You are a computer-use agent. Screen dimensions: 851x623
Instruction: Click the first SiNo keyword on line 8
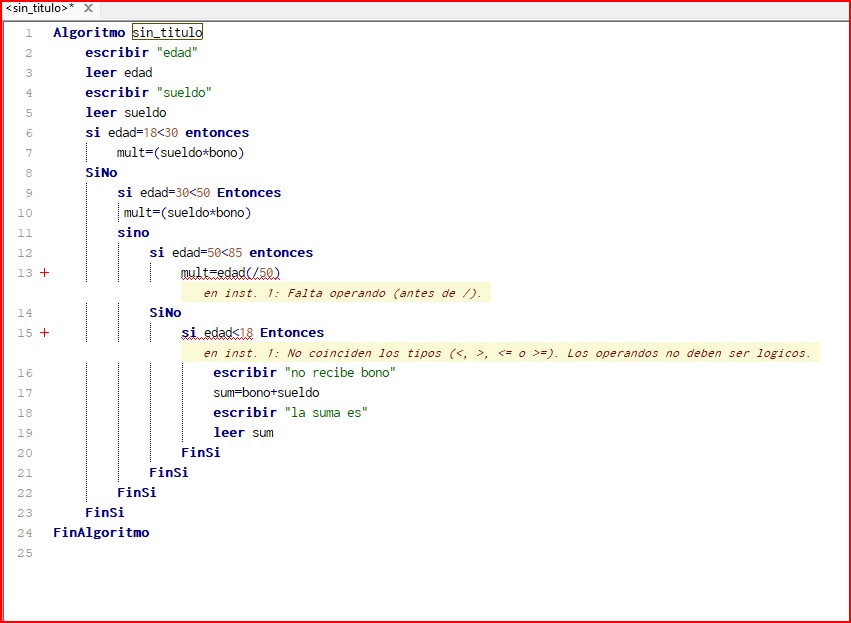[101, 173]
